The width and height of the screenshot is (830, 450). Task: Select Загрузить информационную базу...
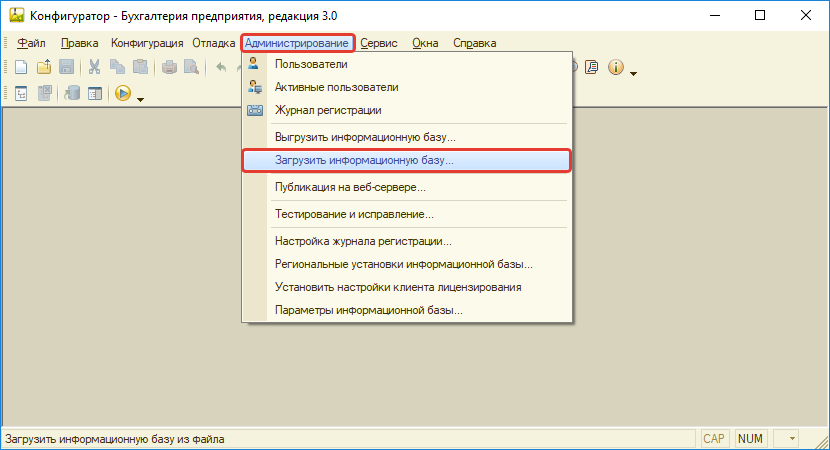(x=407, y=160)
